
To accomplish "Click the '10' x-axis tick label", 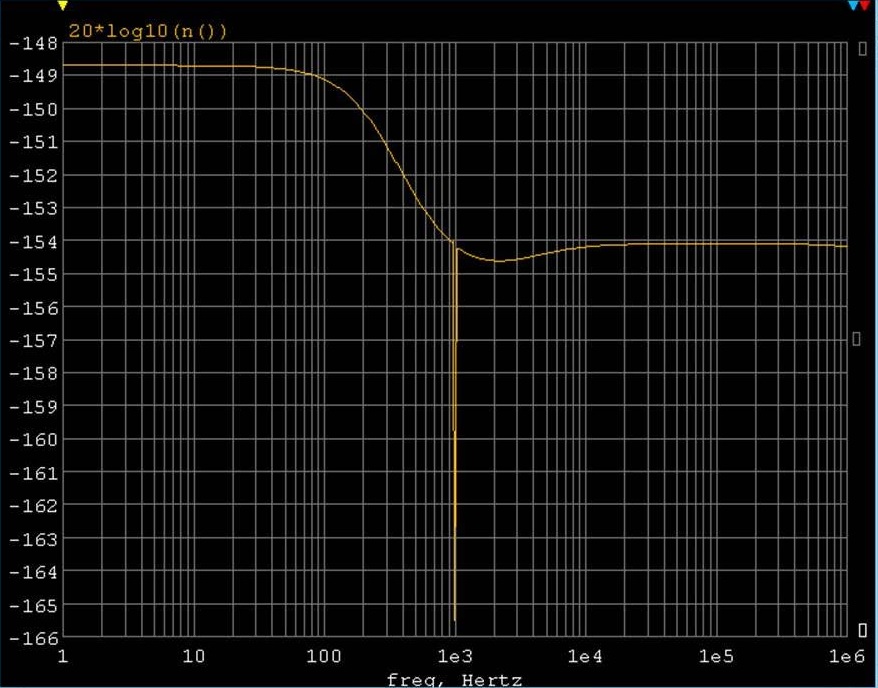I will click(193, 656).
